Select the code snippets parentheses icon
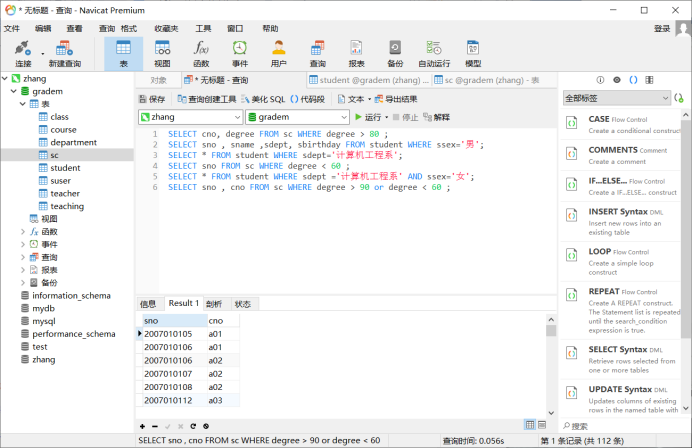692x448 pixels. tap(633, 80)
